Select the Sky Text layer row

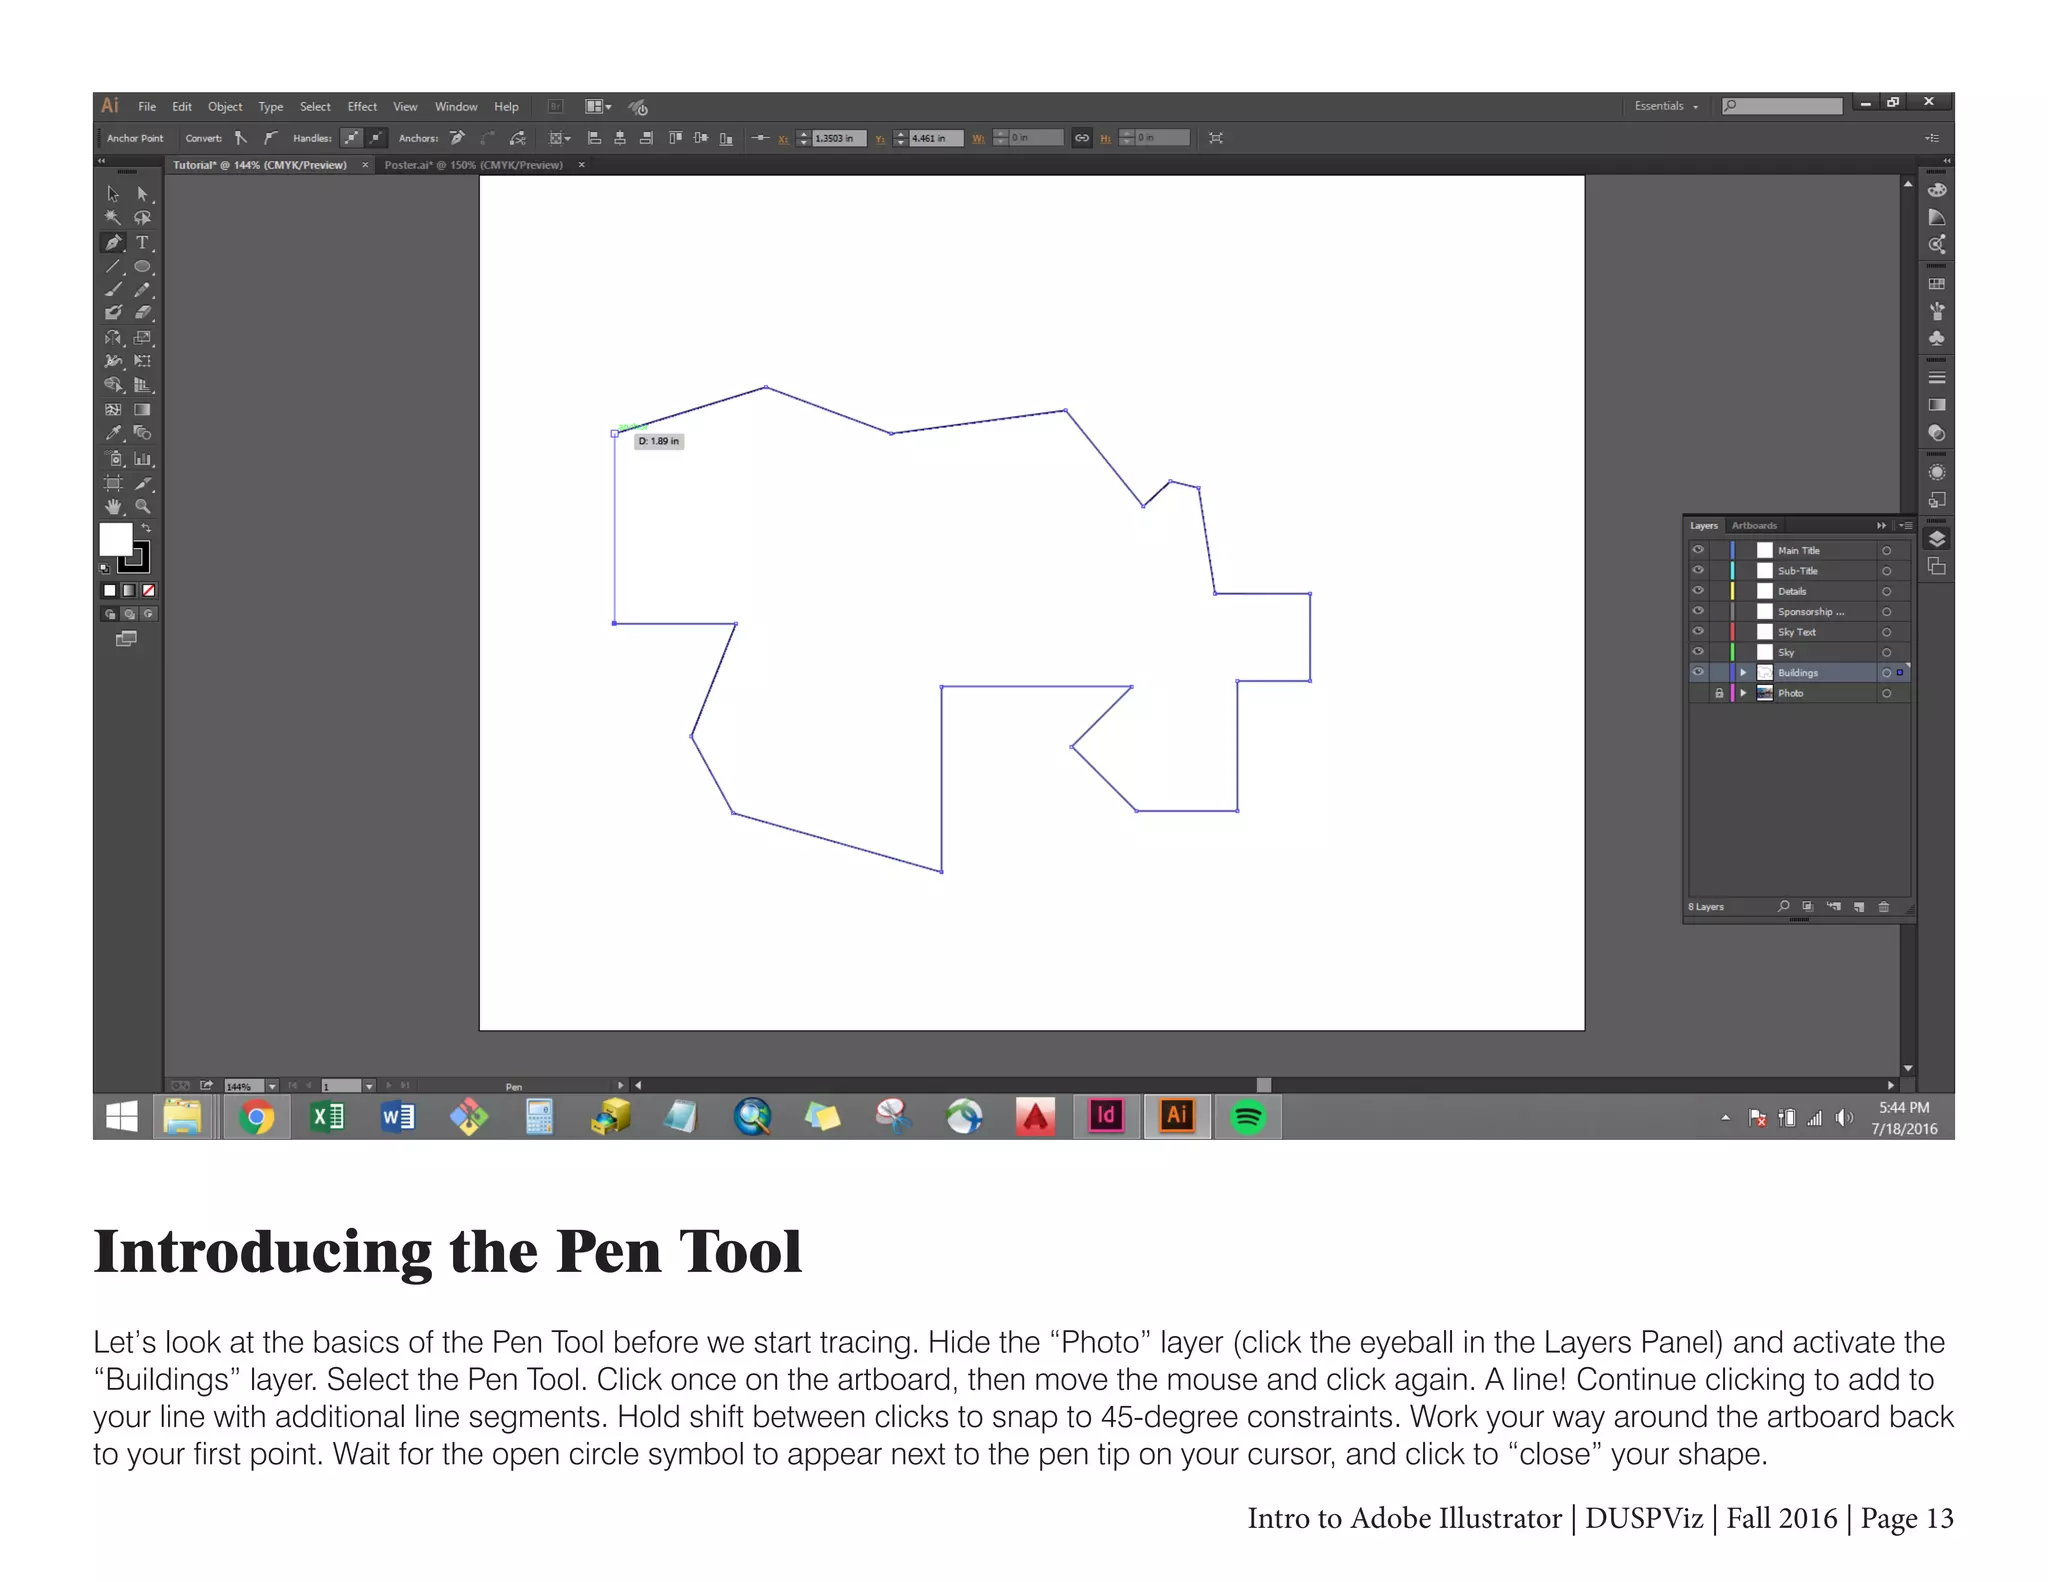point(1800,632)
